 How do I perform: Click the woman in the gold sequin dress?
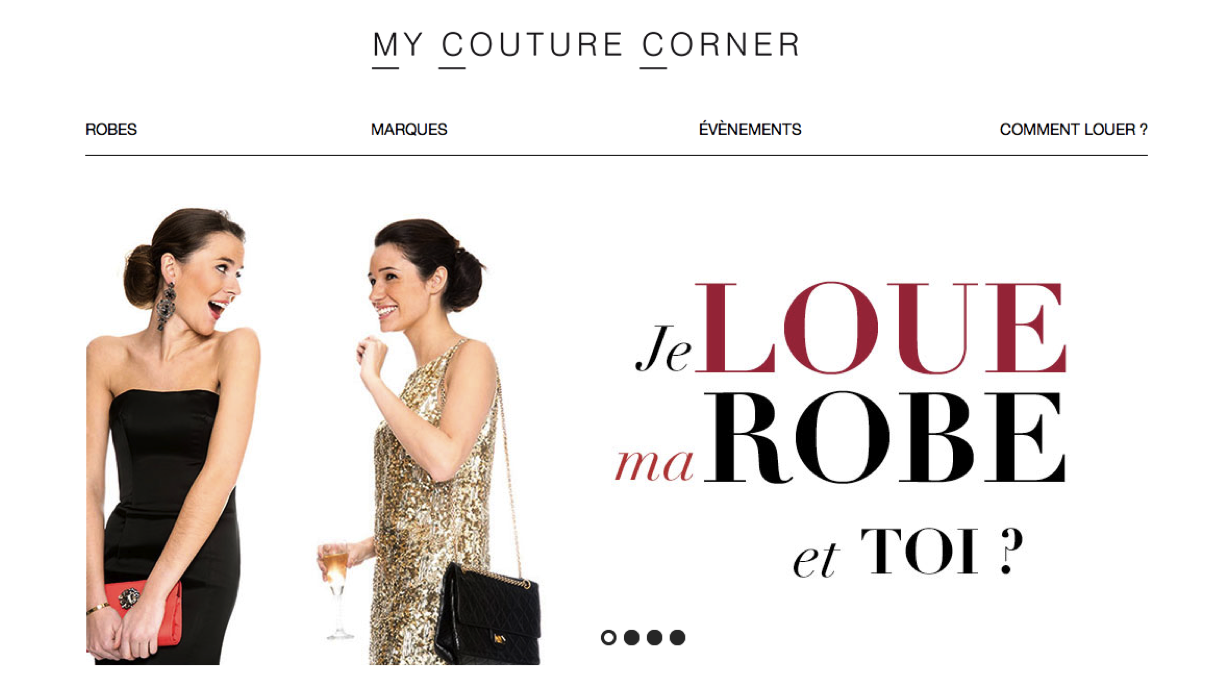[x=430, y=442]
